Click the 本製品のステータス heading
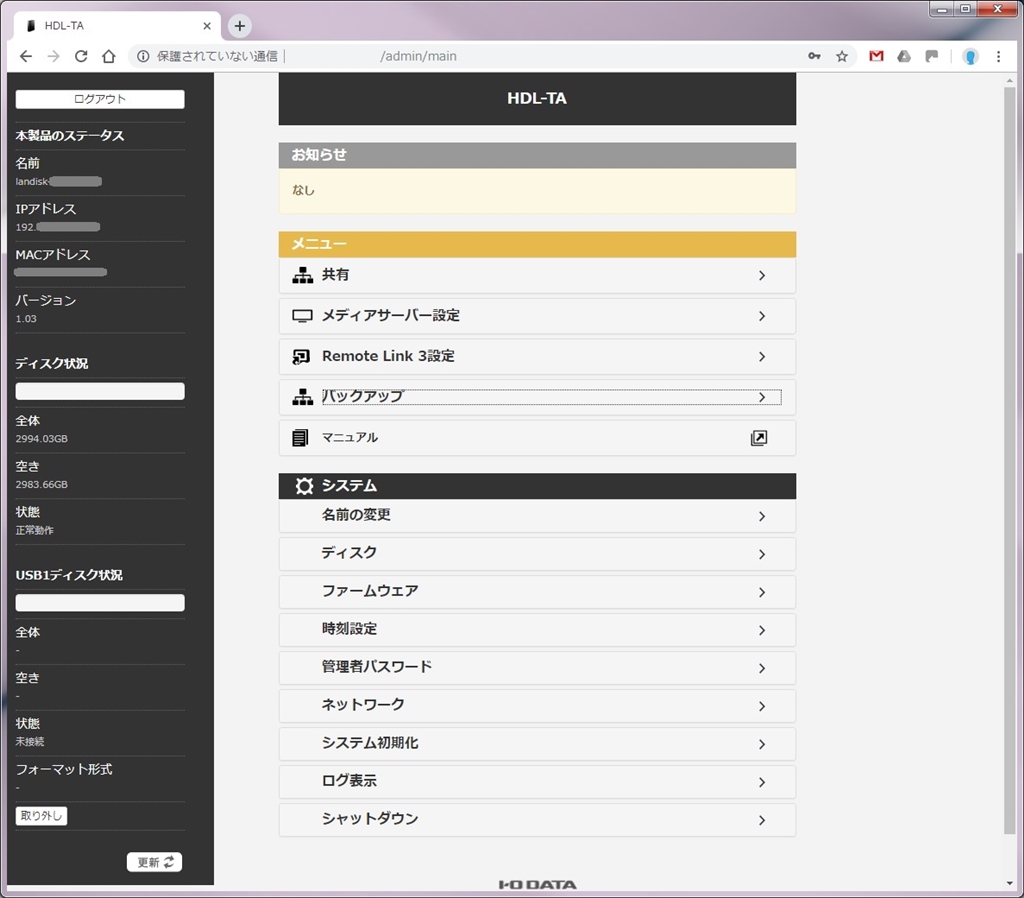 click(x=70, y=136)
